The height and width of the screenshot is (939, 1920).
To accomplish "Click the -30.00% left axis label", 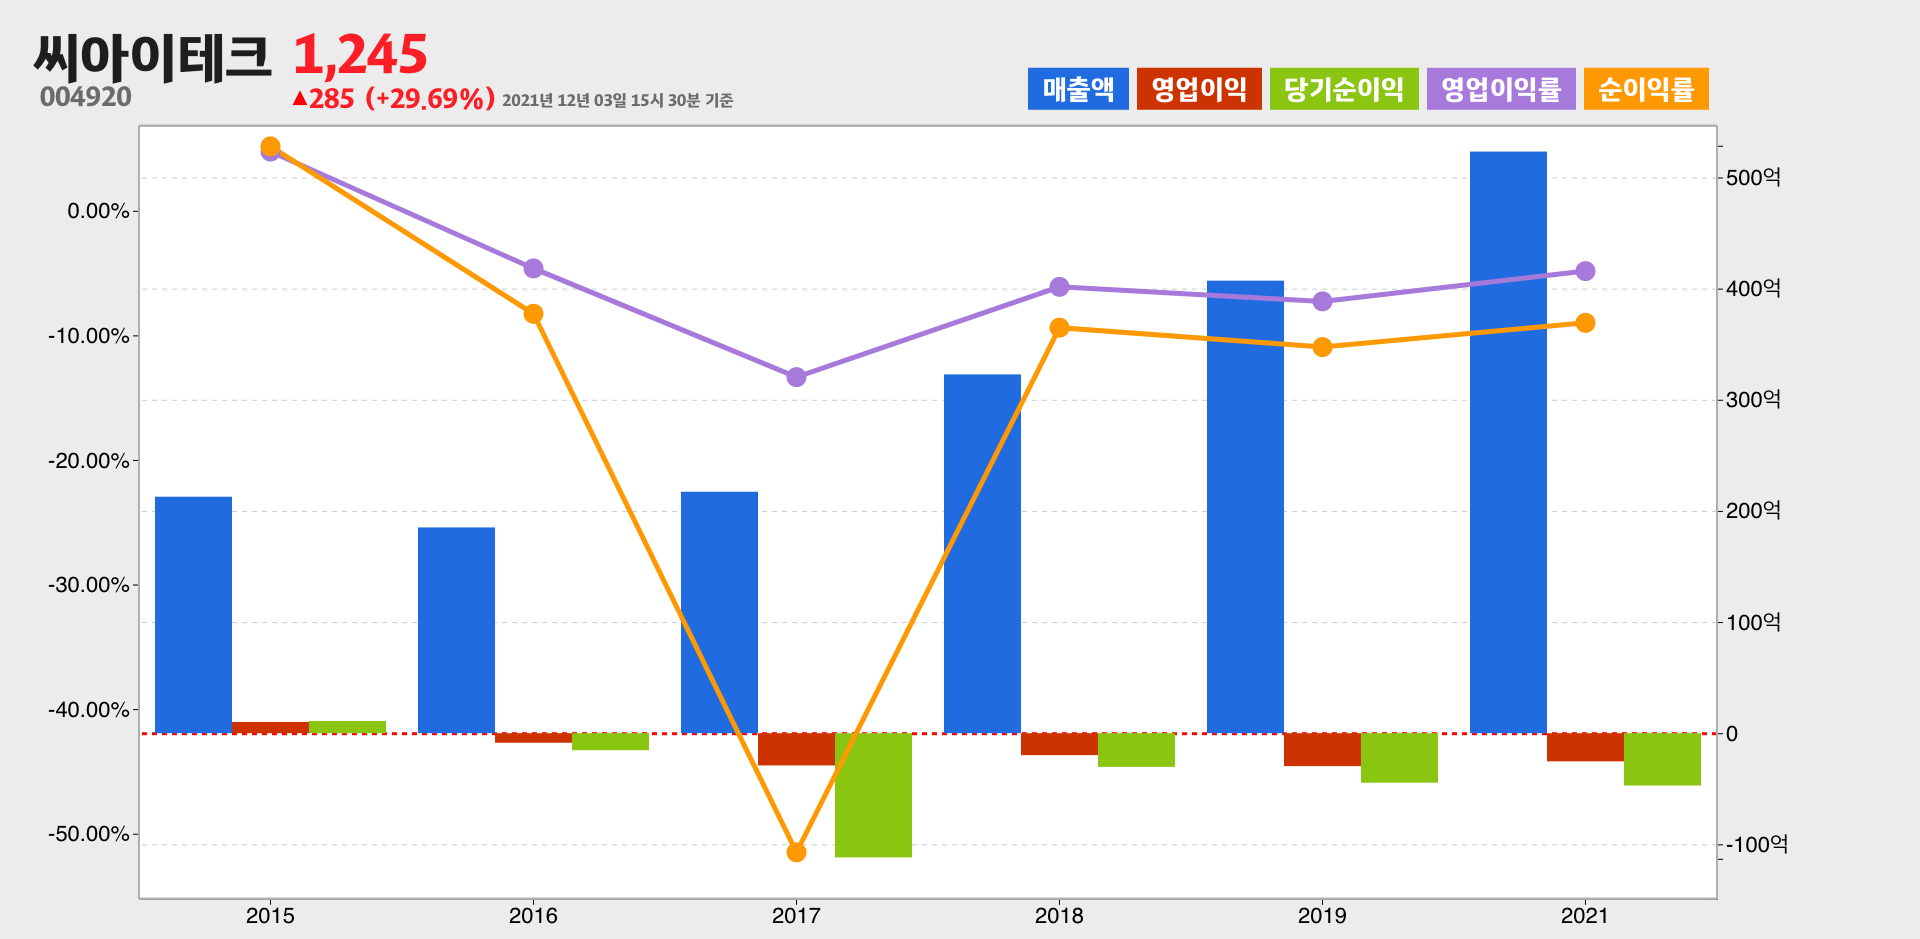I will tap(89, 585).
